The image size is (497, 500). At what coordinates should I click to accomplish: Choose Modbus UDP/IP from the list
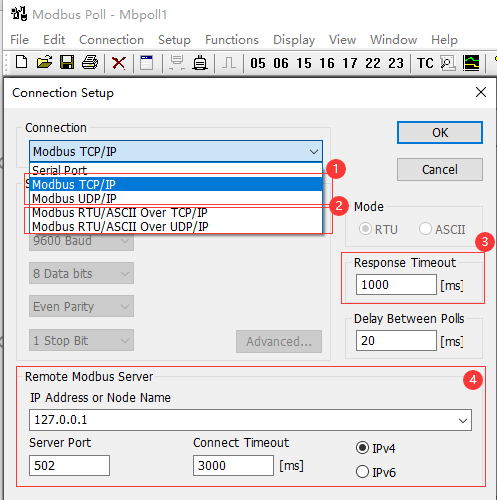click(x=176, y=198)
